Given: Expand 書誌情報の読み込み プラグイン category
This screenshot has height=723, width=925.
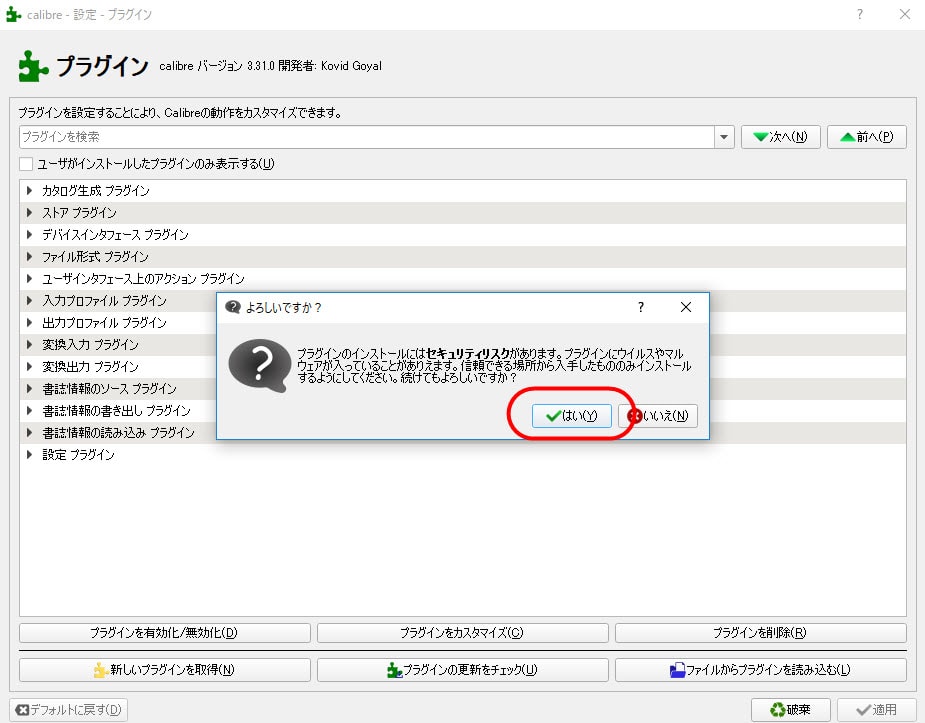Looking at the screenshot, I should tap(29, 433).
